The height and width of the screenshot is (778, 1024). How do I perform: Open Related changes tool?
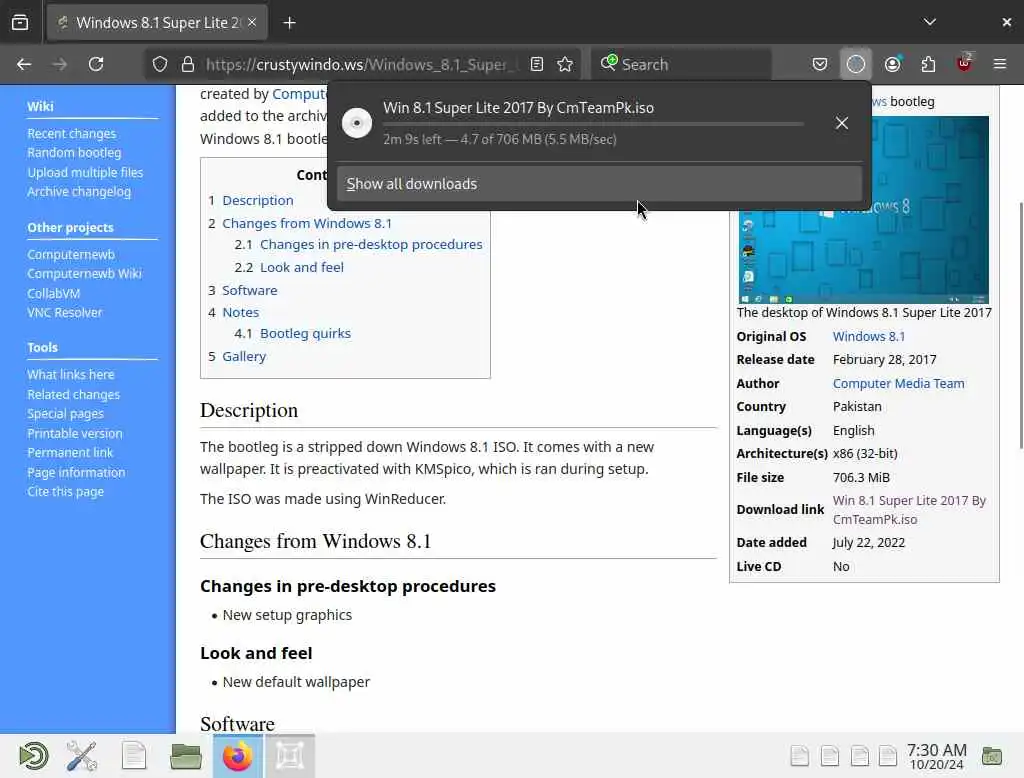[x=73, y=395]
